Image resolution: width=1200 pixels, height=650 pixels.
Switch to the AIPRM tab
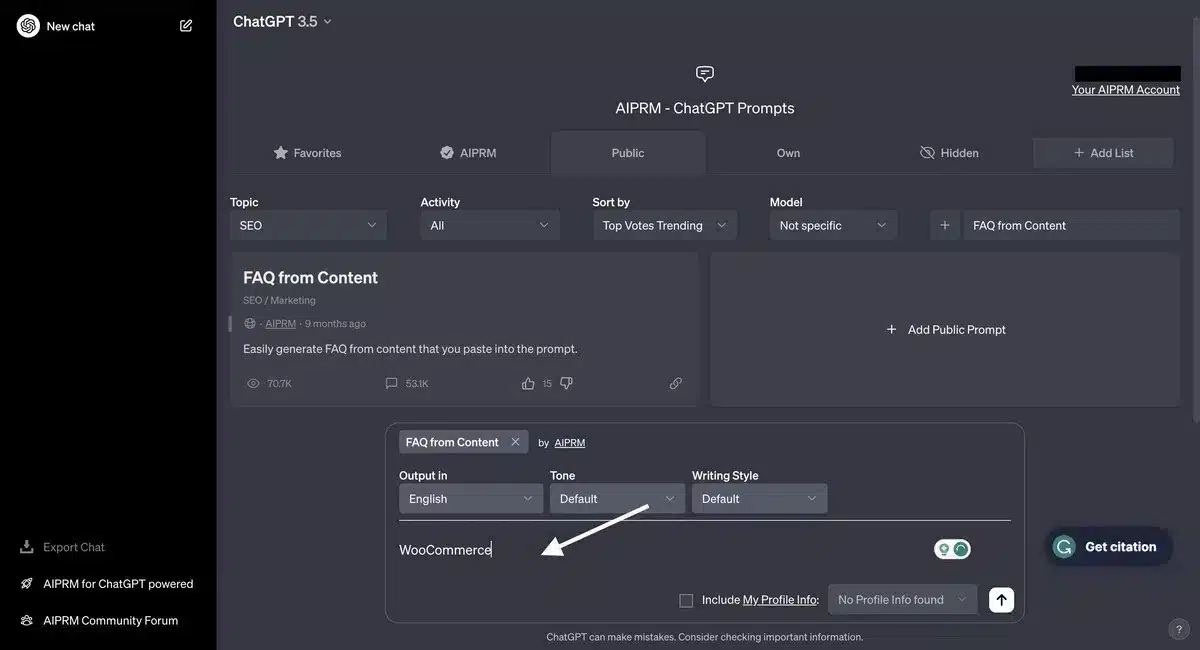click(x=468, y=153)
